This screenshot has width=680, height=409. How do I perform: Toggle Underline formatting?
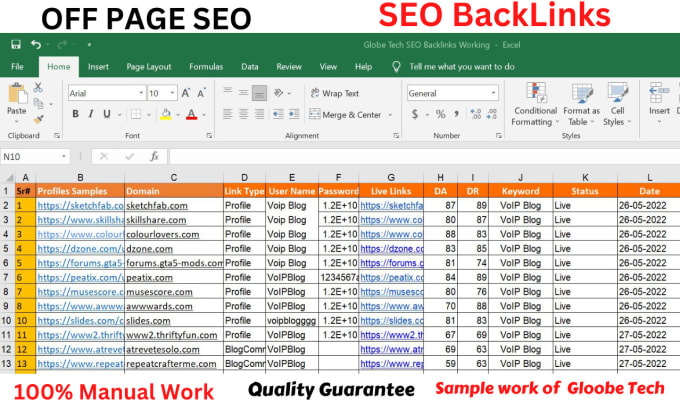click(x=107, y=114)
